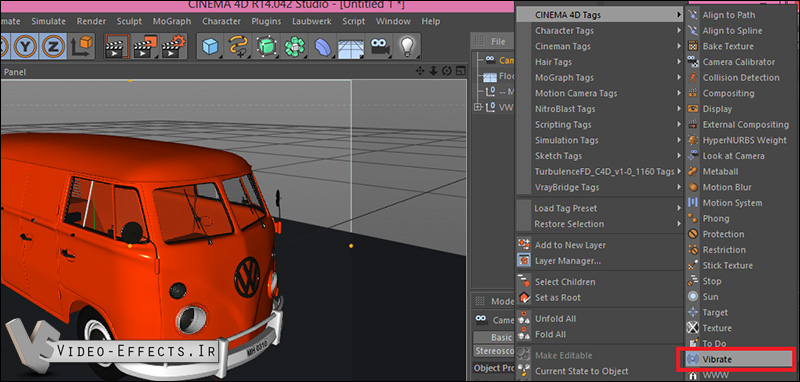Choose Add to New Layer
The image size is (800, 382).
click(600, 245)
